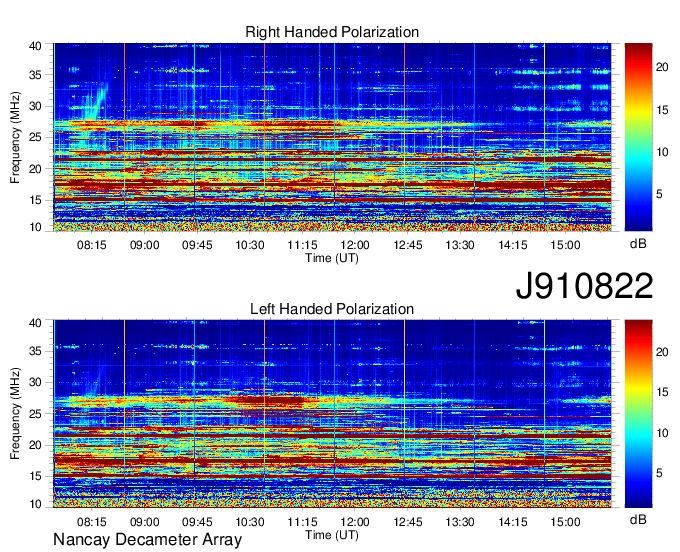Click the 12:45 time tick on lower plot
The width and height of the screenshot is (680, 552).
tap(408, 522)
